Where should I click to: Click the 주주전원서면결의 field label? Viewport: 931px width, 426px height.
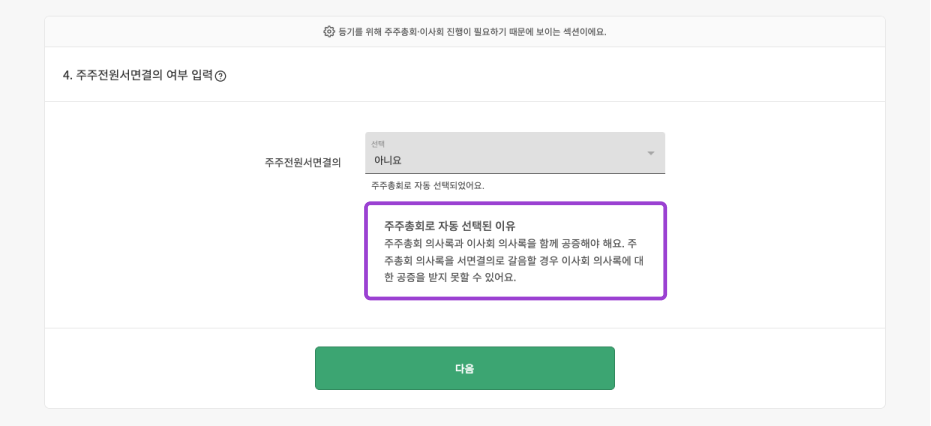[x=302, y=161]
